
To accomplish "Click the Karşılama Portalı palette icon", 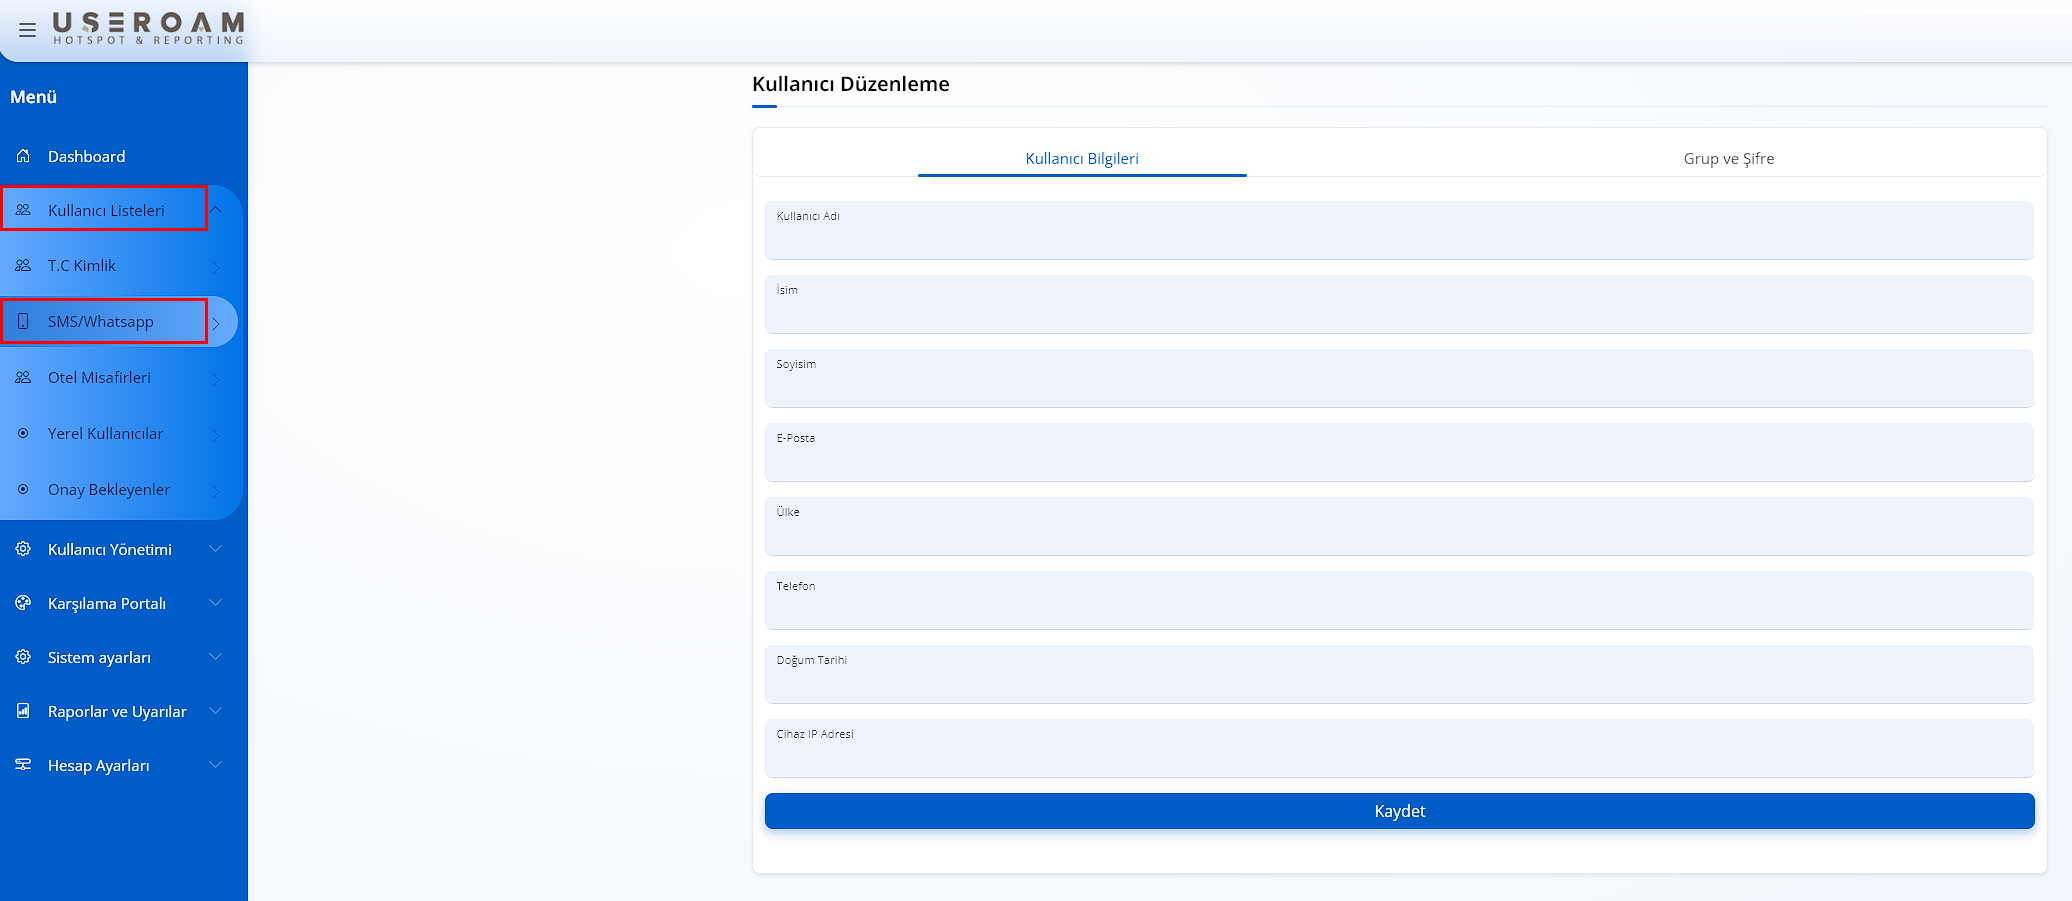I will 23,603.
